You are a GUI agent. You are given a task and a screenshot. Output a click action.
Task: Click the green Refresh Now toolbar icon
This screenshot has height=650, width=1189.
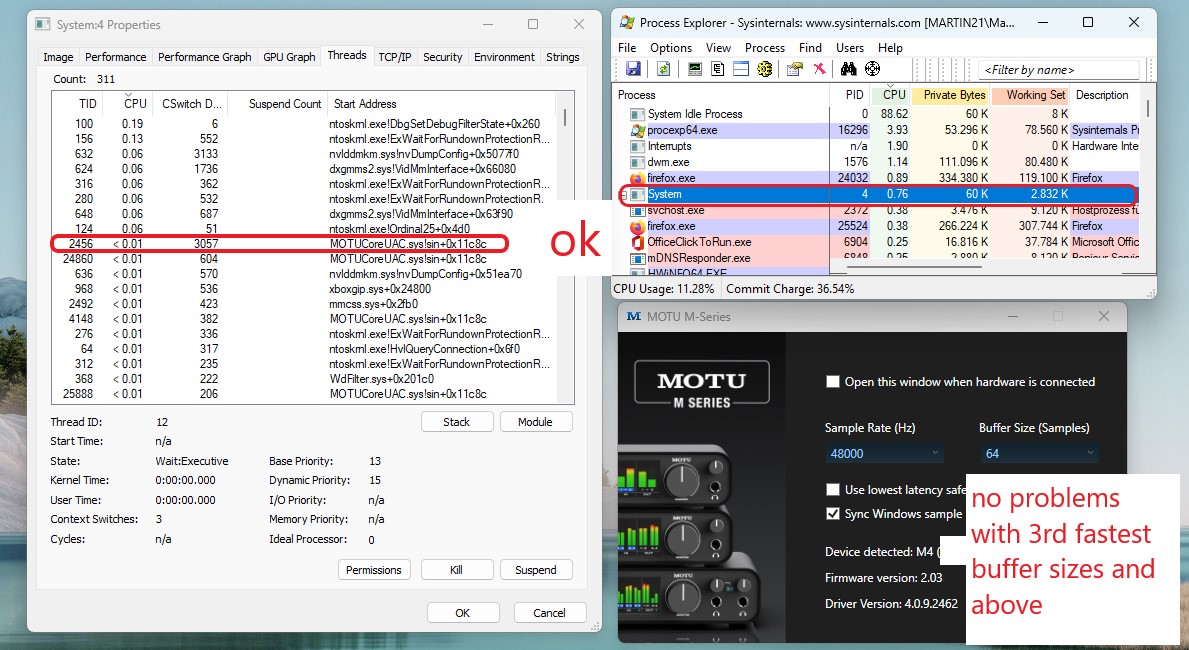(664, 69)
